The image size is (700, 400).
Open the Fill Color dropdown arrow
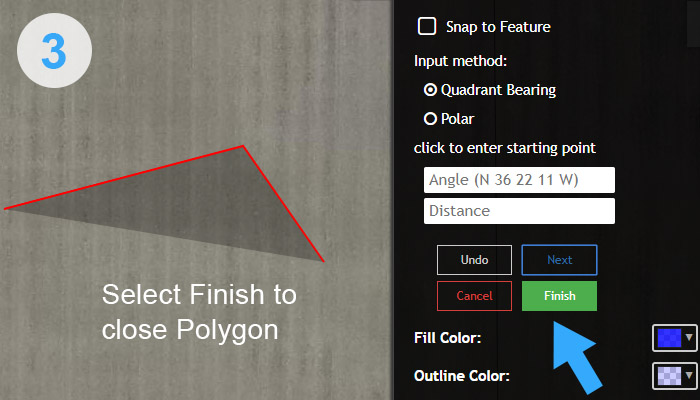pos(689,338)
